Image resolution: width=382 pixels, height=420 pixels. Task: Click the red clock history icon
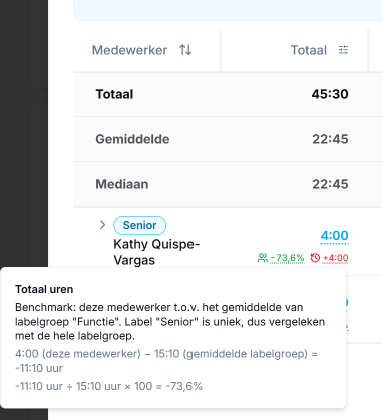315,258
